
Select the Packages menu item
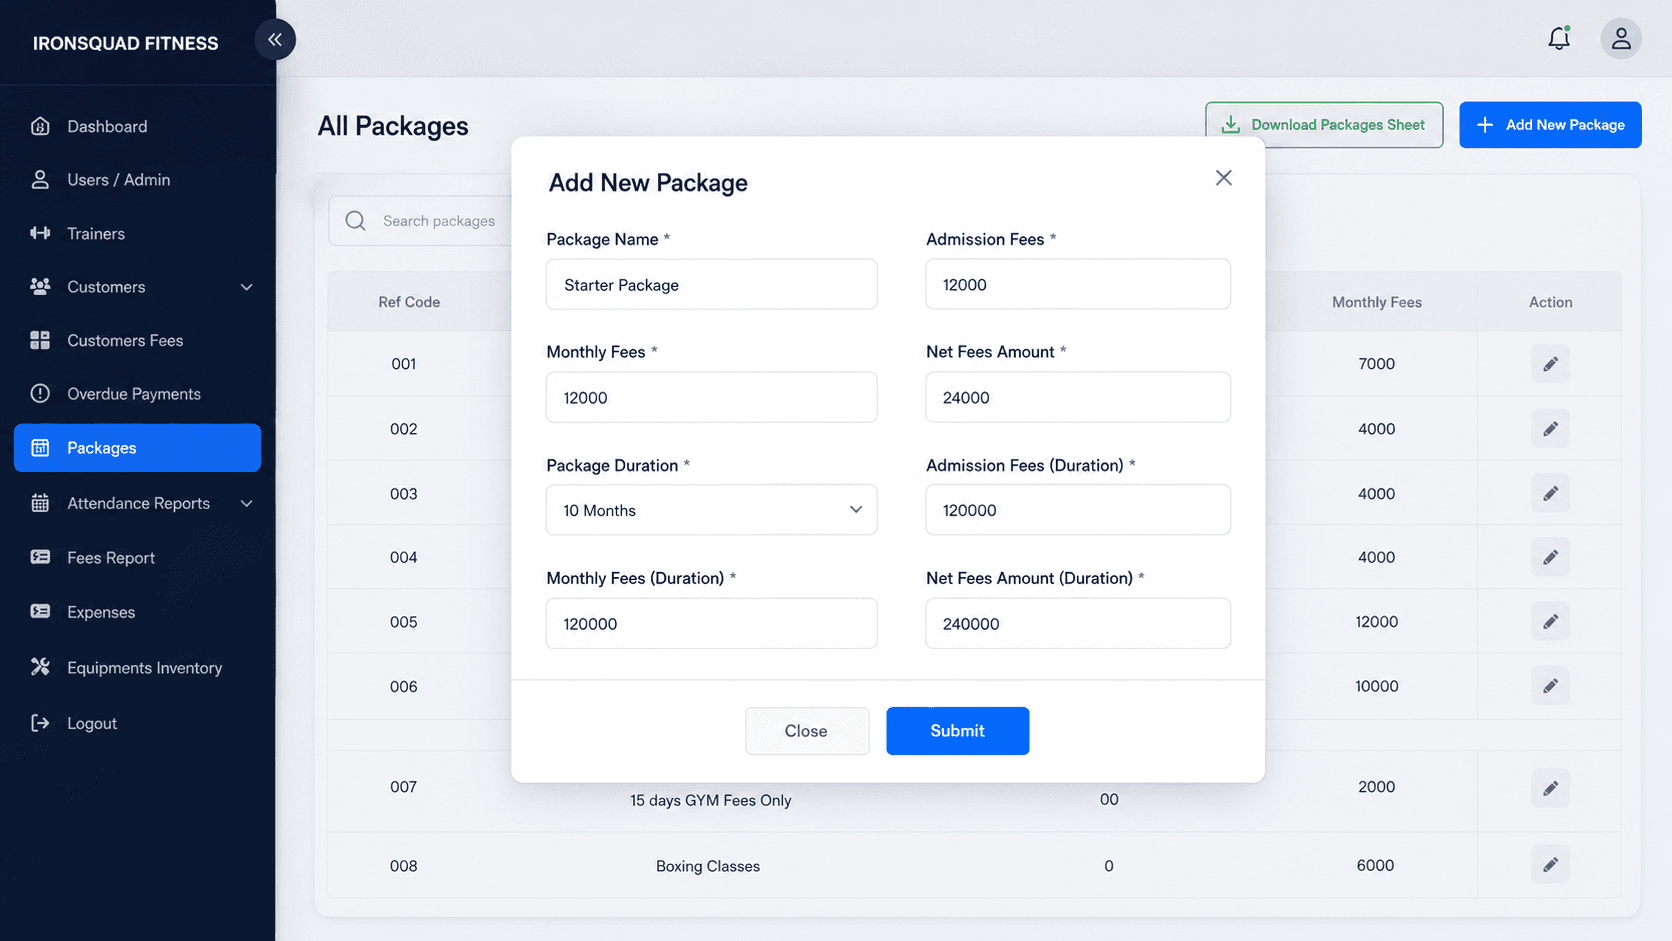coord(137,448)
